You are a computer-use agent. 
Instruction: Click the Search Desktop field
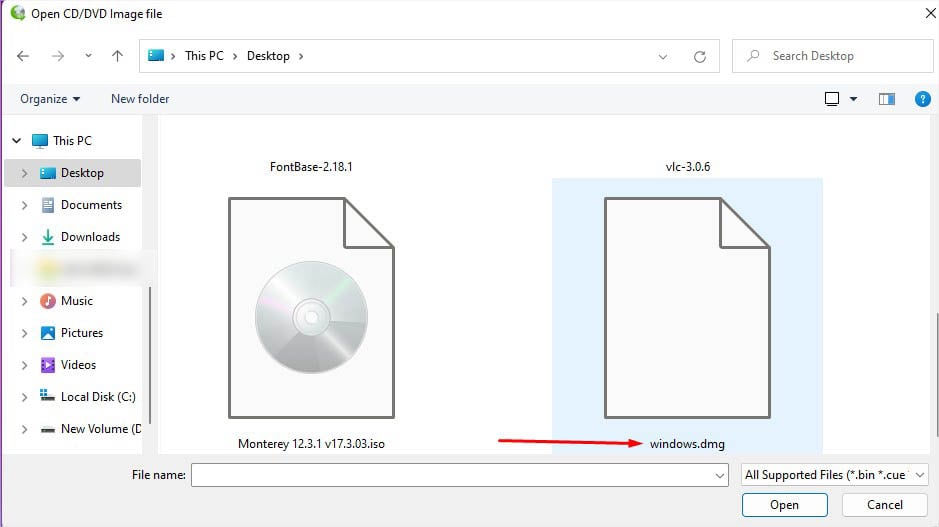pyautogui.click(x=832, y=56)
